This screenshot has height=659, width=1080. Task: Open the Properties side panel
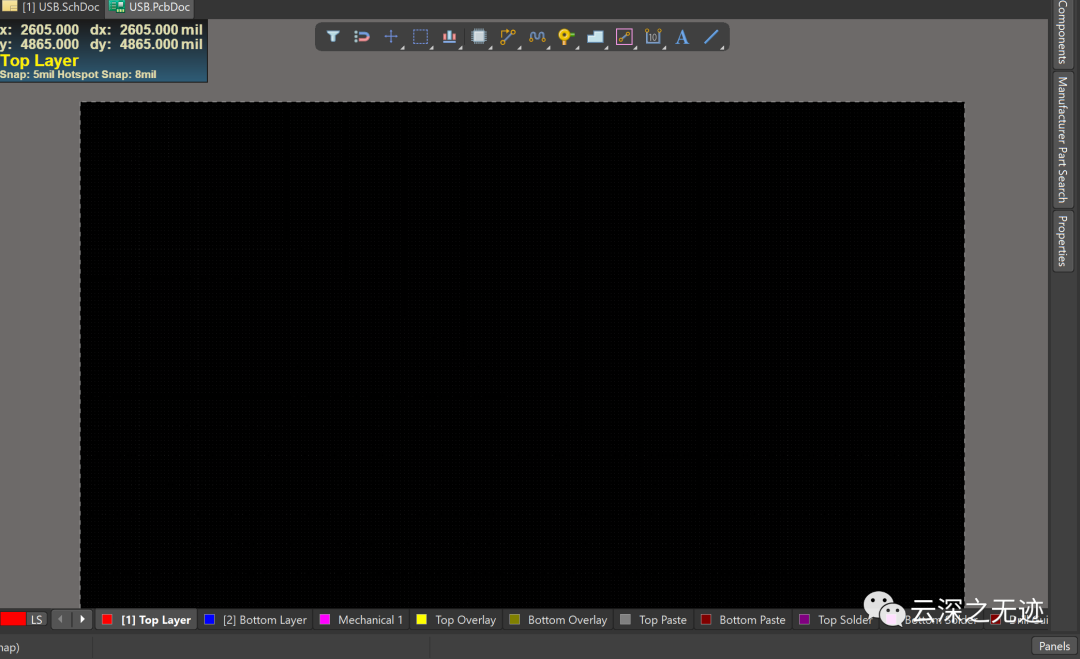coord(1063,241)
